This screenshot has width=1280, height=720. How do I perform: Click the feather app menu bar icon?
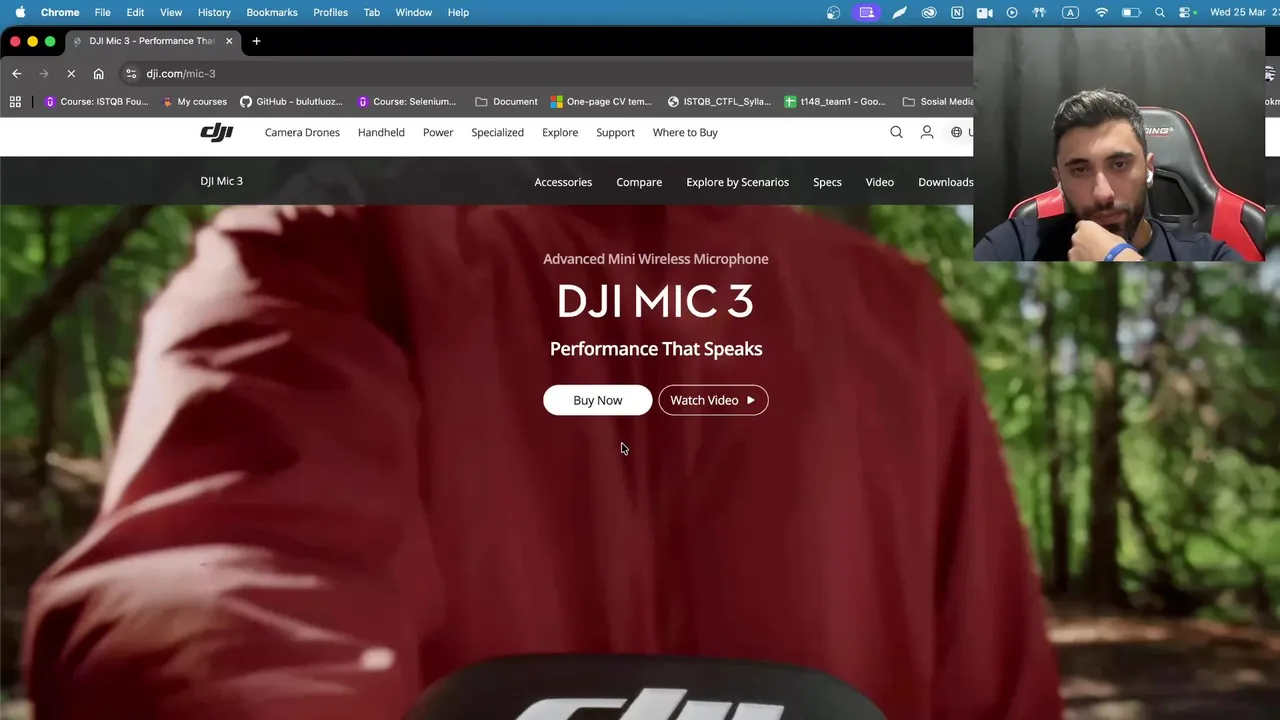click(x=899, y=12)
